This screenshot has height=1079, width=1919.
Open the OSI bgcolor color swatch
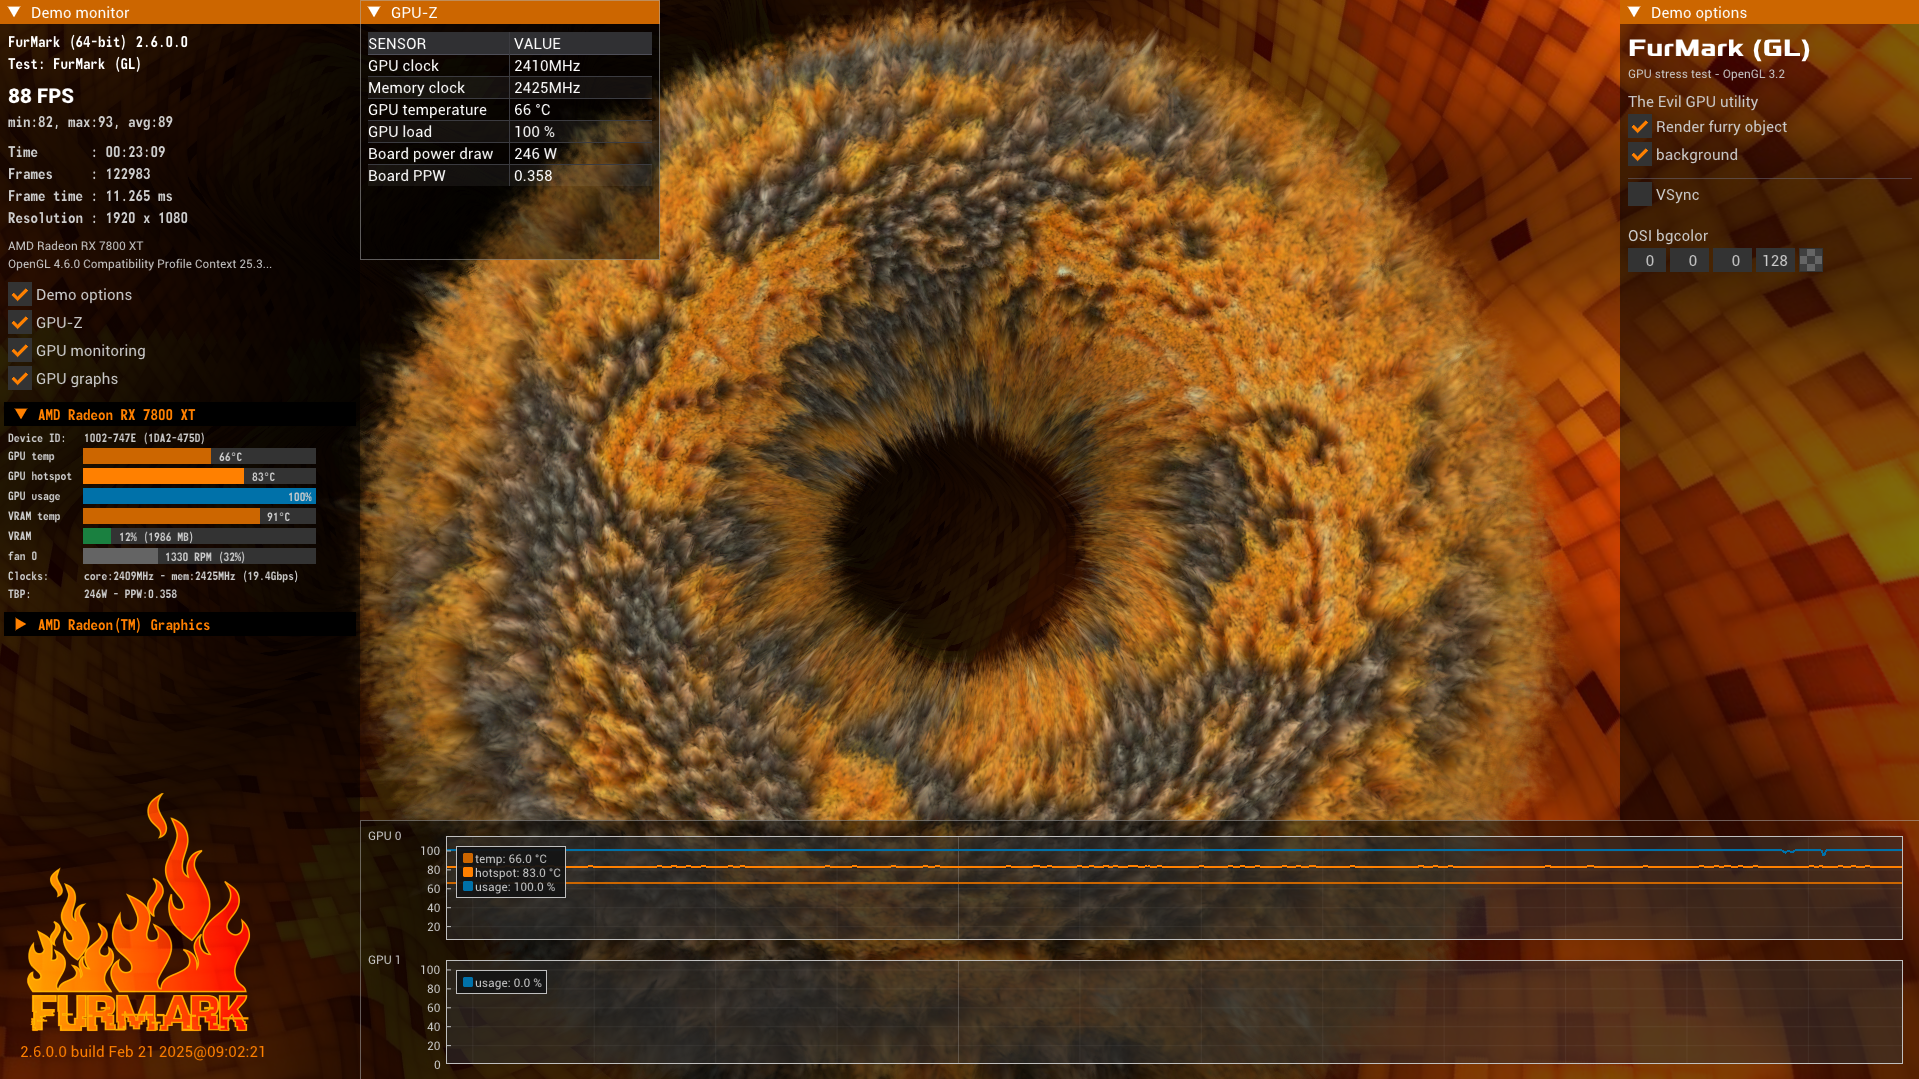click(x=1811, y=260)
